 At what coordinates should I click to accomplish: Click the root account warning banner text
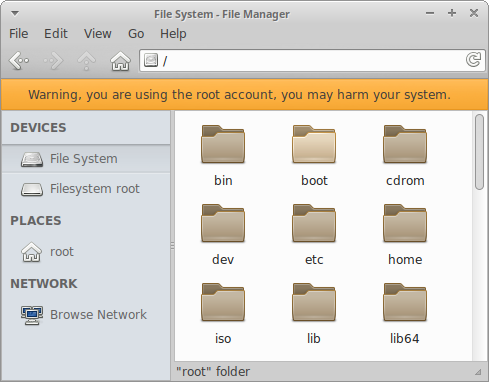[x=239, y=95]
